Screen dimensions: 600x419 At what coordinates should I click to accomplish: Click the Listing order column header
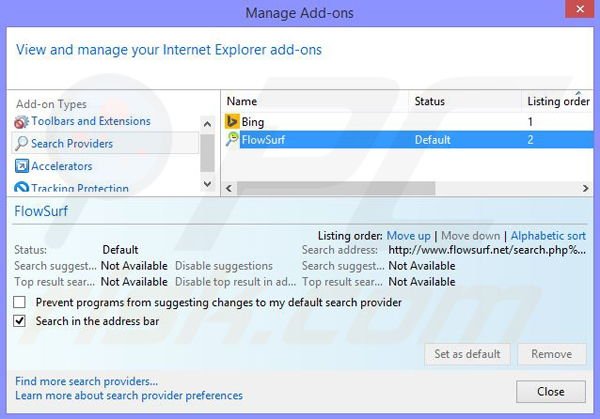coord(558,101)
